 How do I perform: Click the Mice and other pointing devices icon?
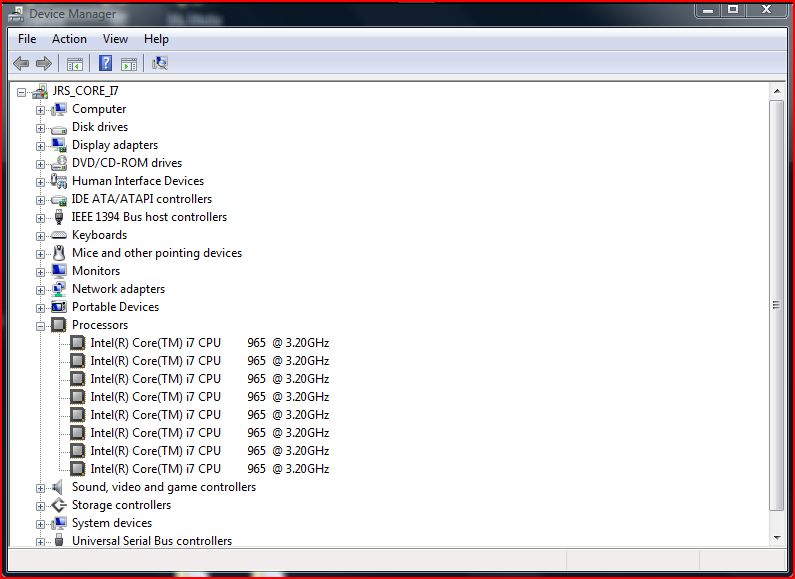59,253
